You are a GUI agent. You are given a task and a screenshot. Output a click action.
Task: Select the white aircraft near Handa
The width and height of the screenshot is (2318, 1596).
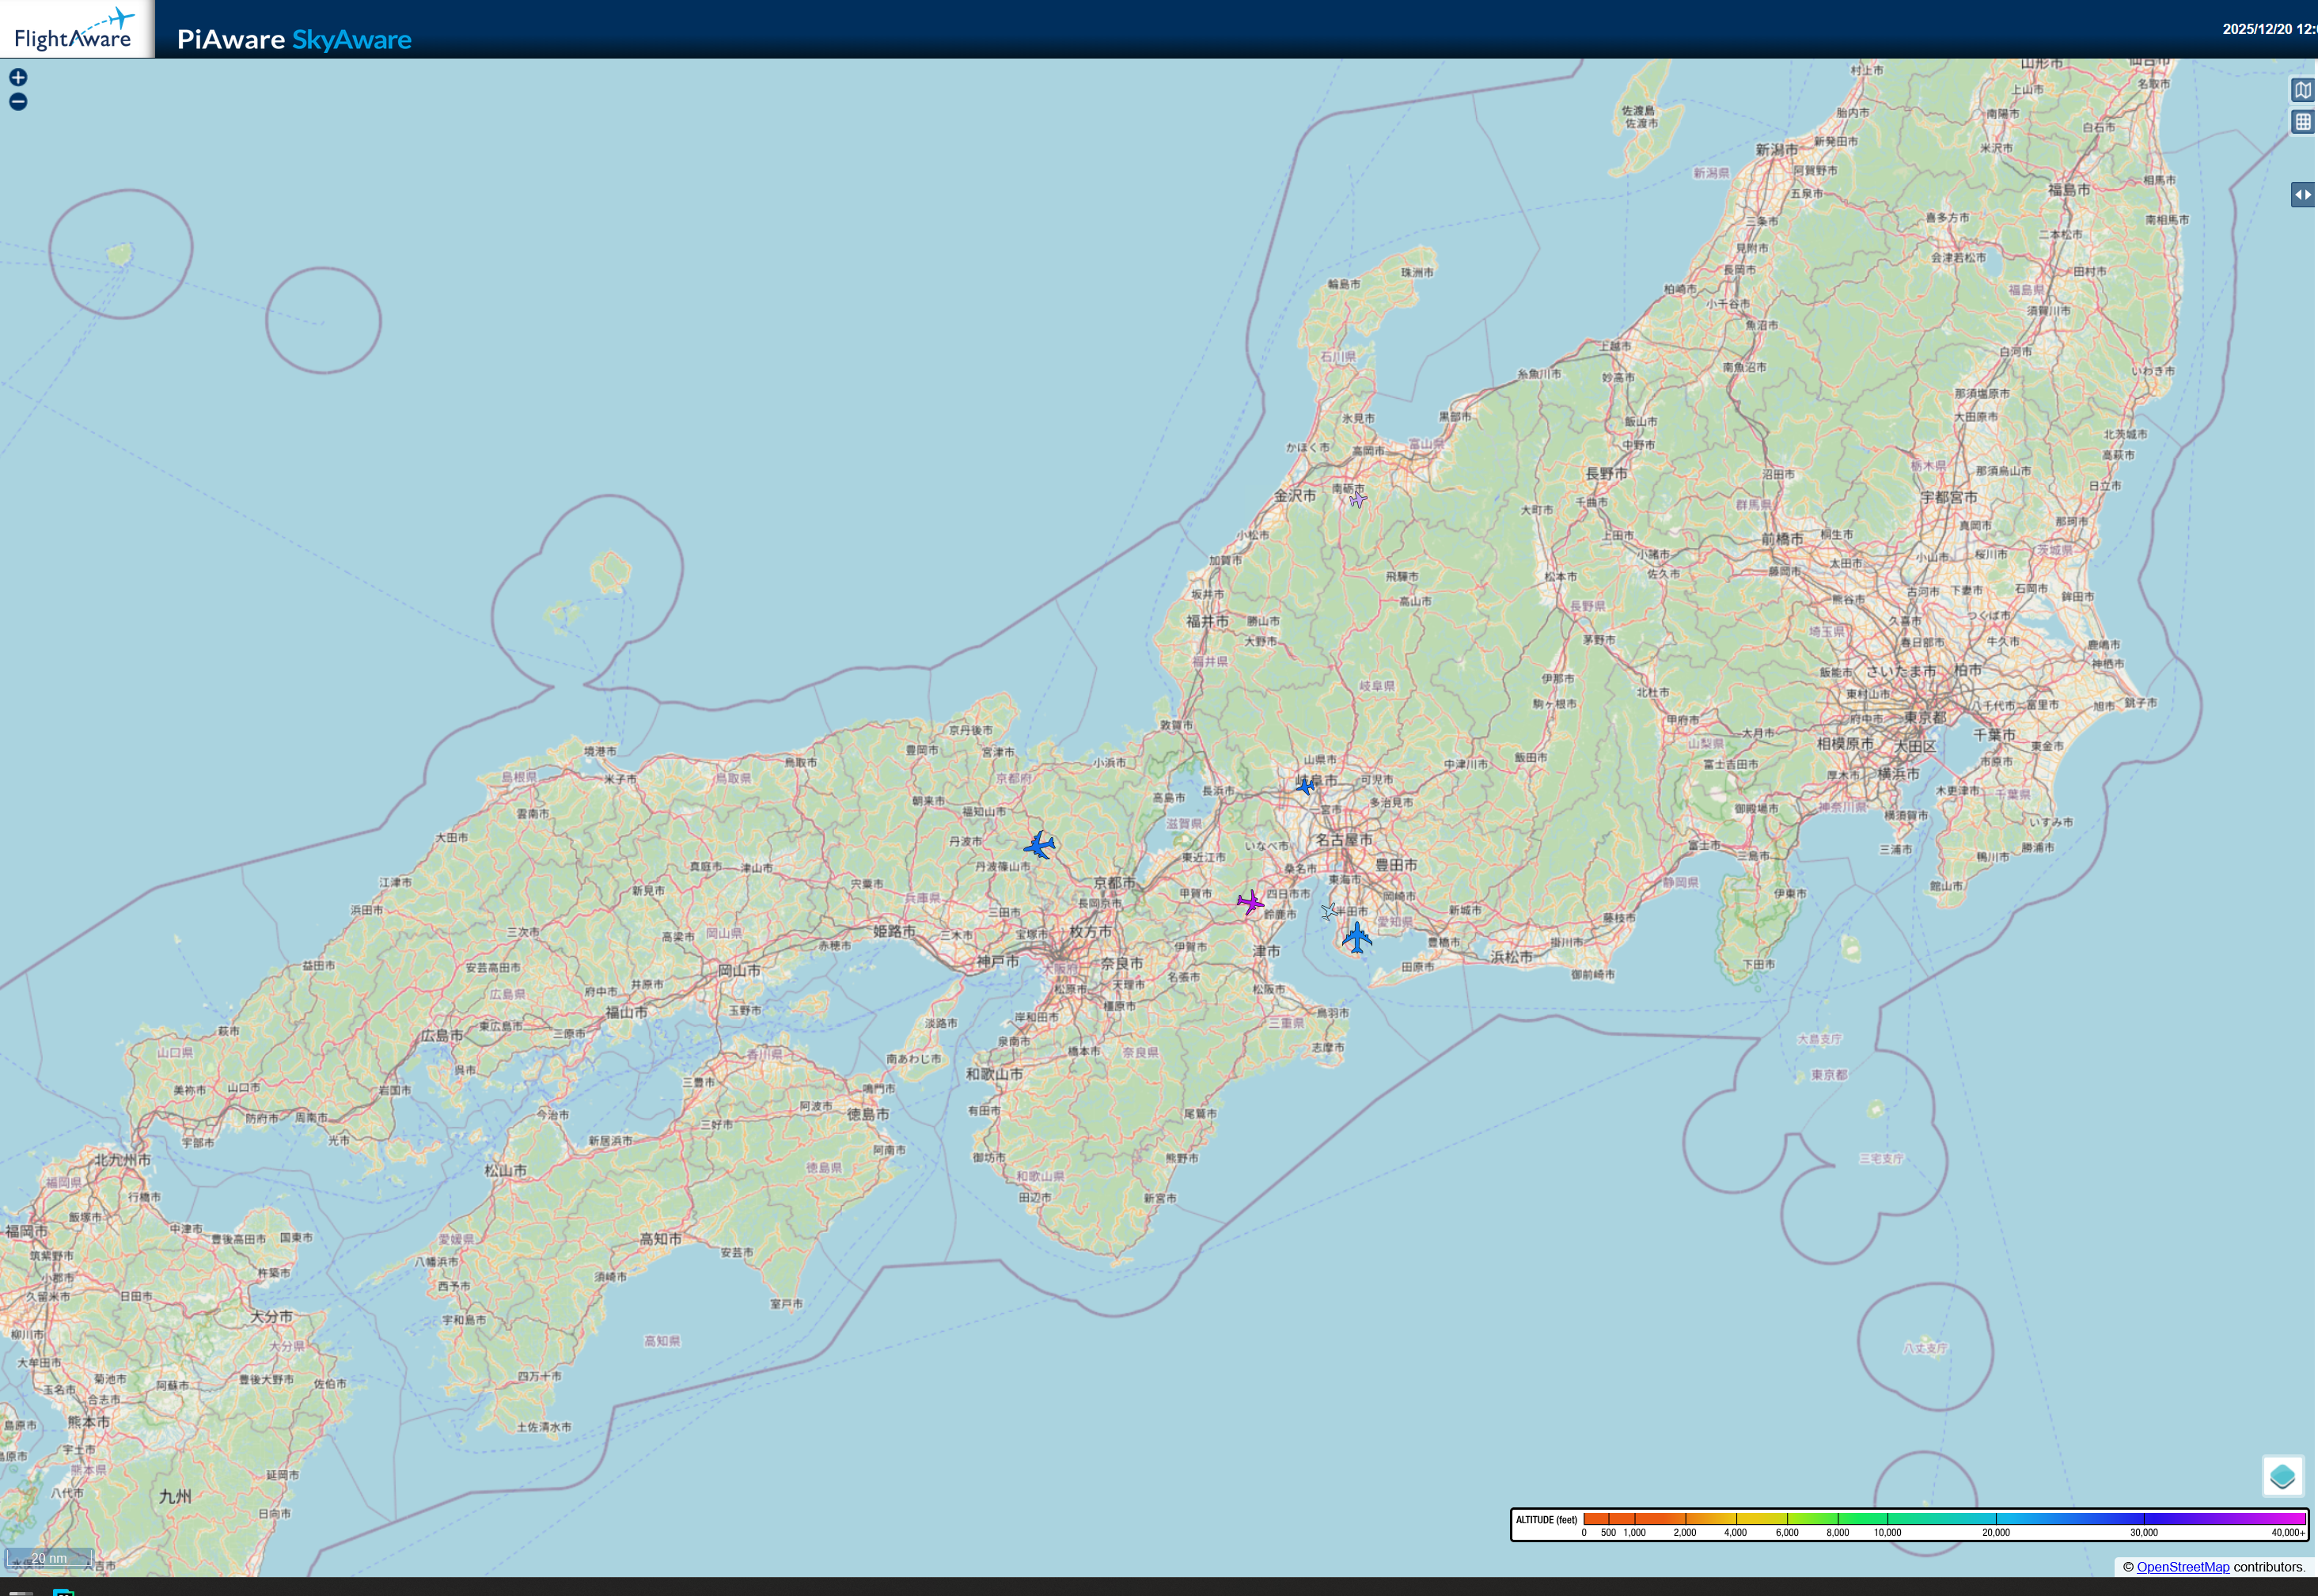[1329, 912]
